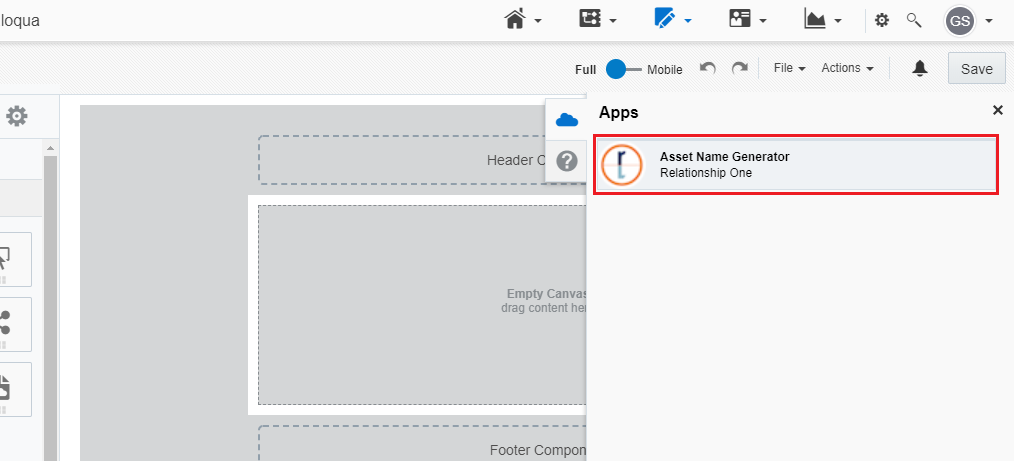Open the Analytics chart icon
The width and height of the screenshot is (1014, 461).
[814, 19]
